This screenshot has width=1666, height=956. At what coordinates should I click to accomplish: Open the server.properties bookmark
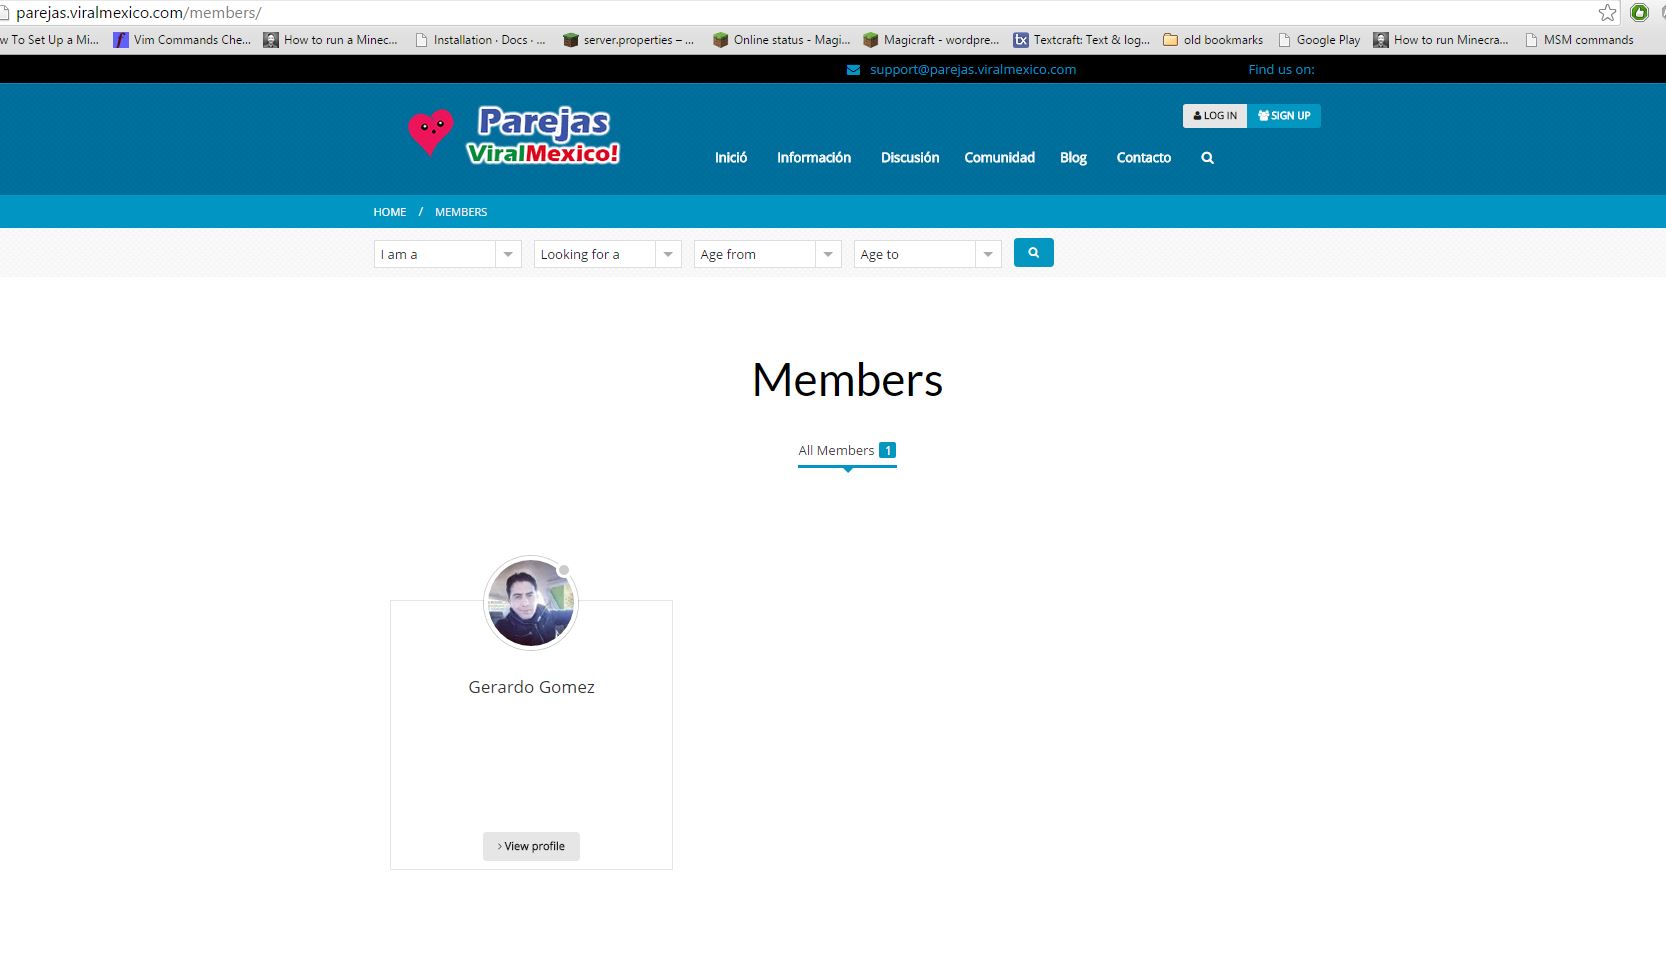pos(628,40)
